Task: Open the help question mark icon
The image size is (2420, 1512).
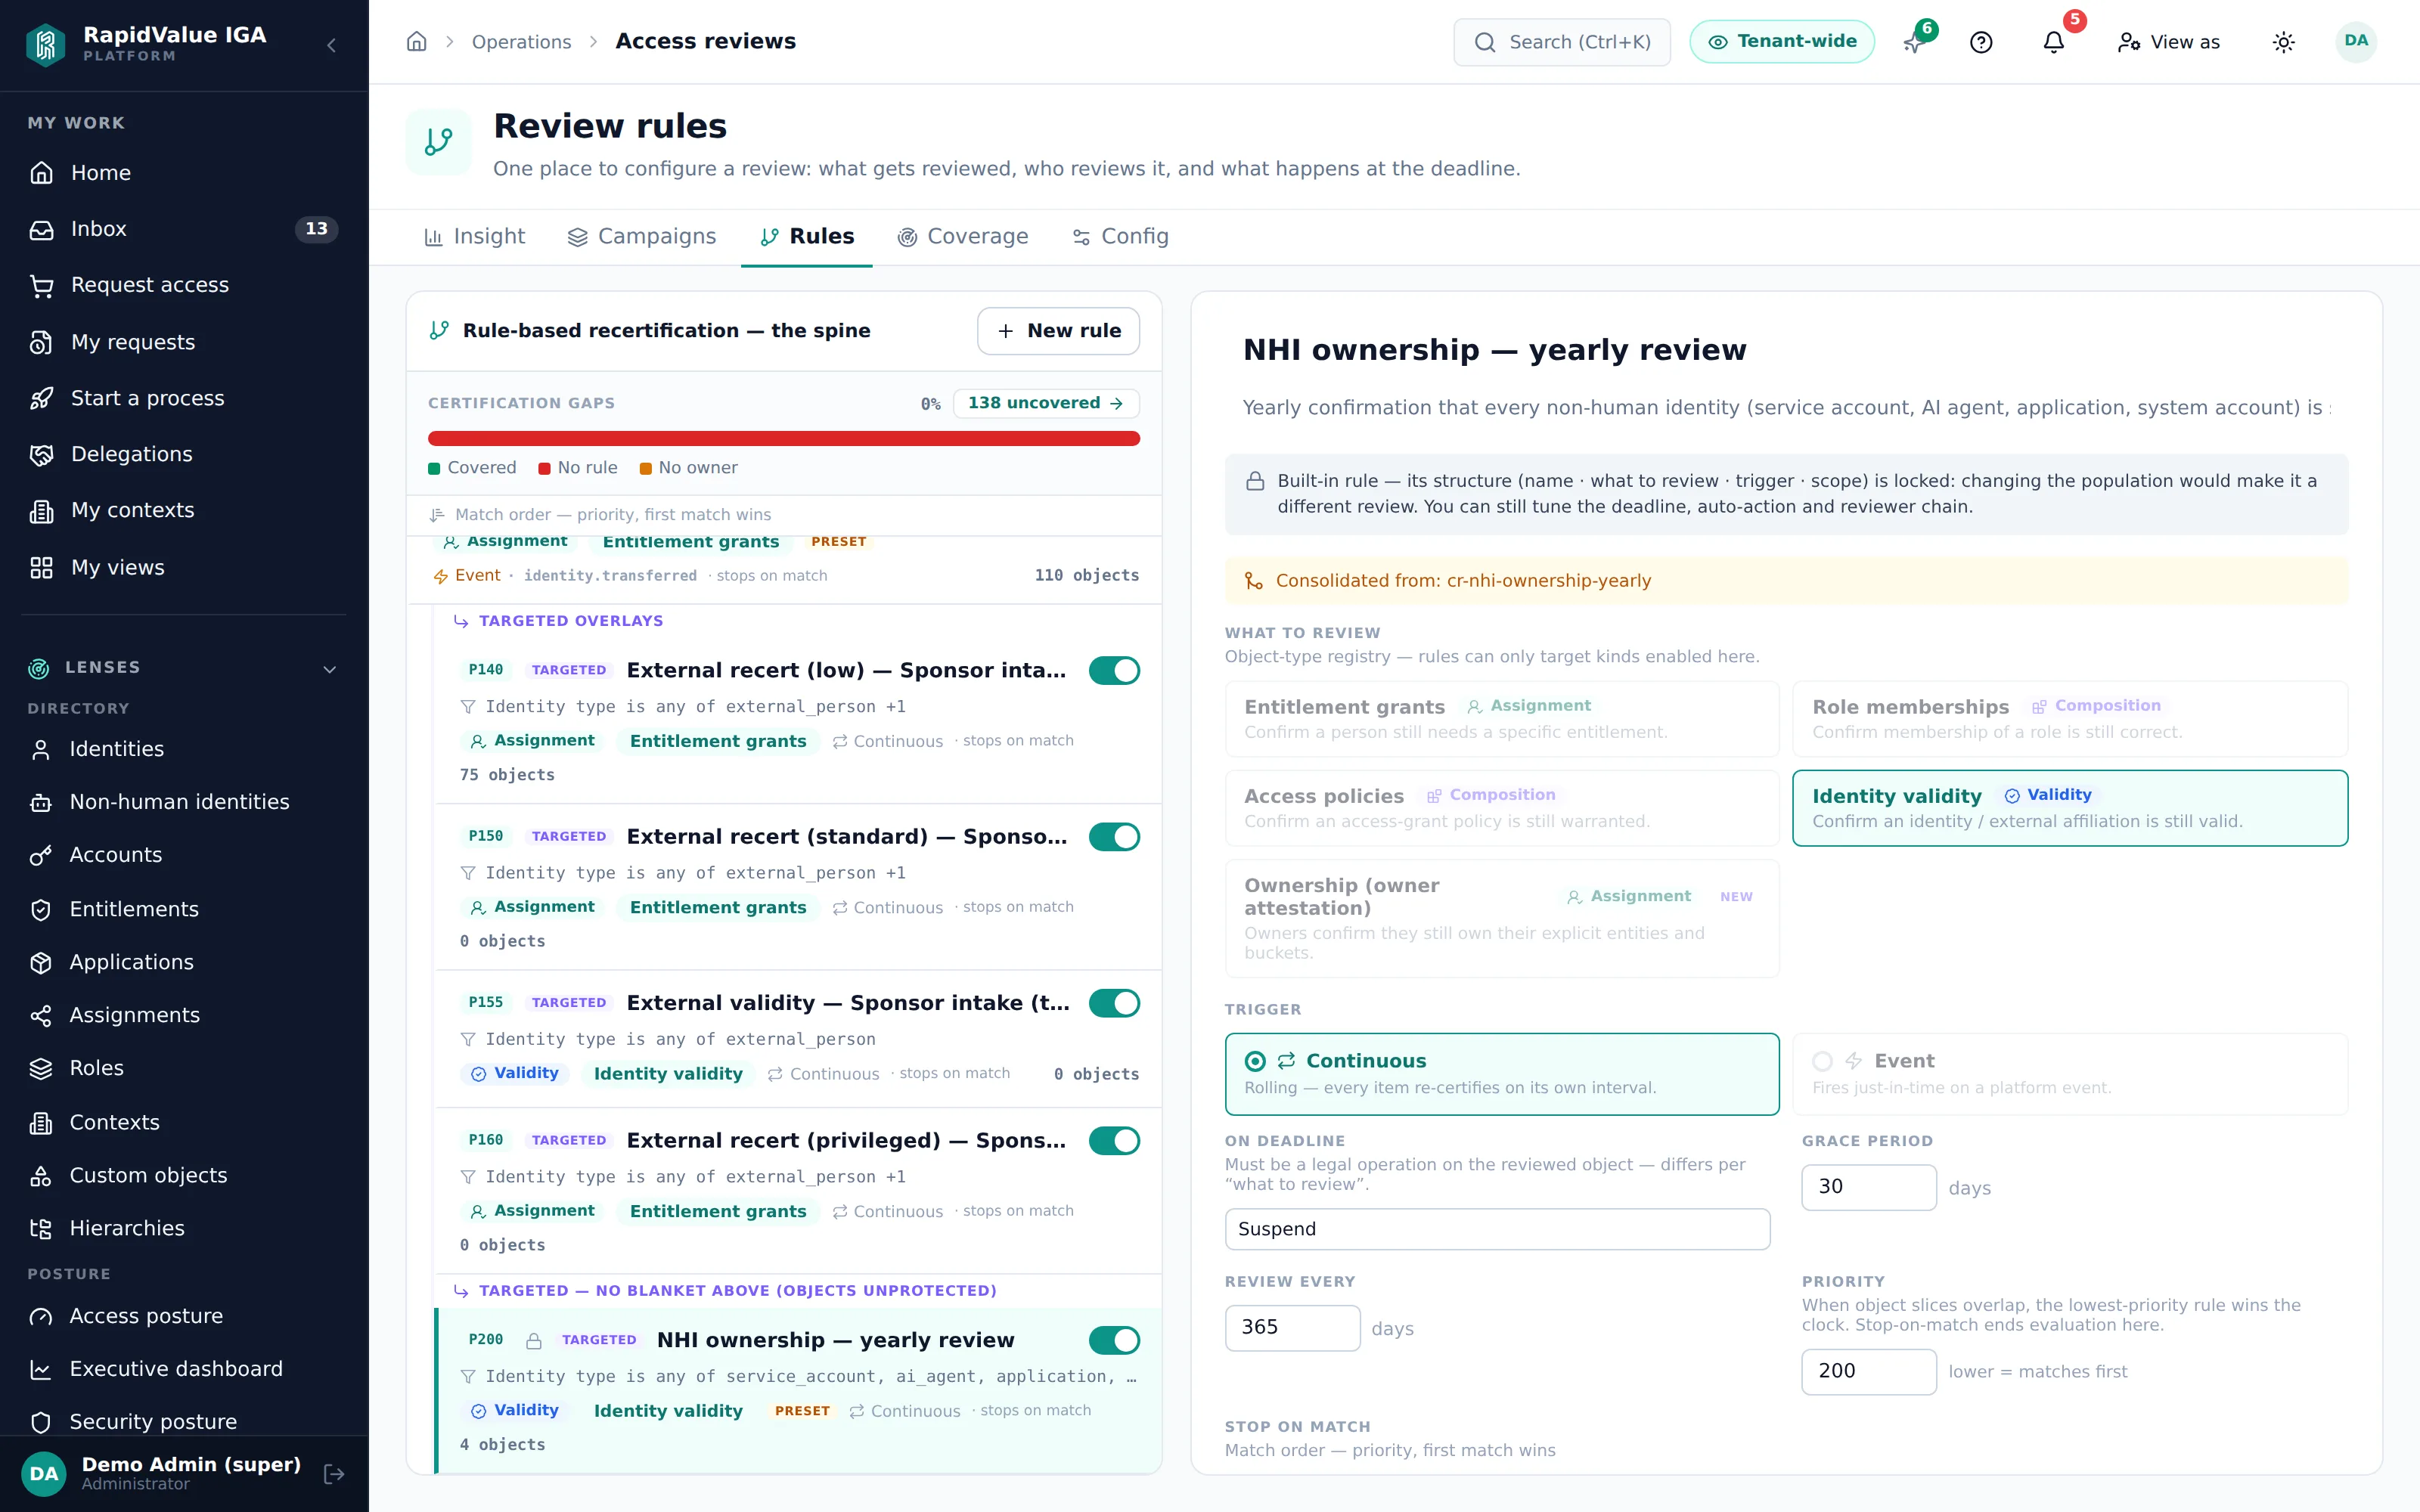Action: tap(1981, 42)
